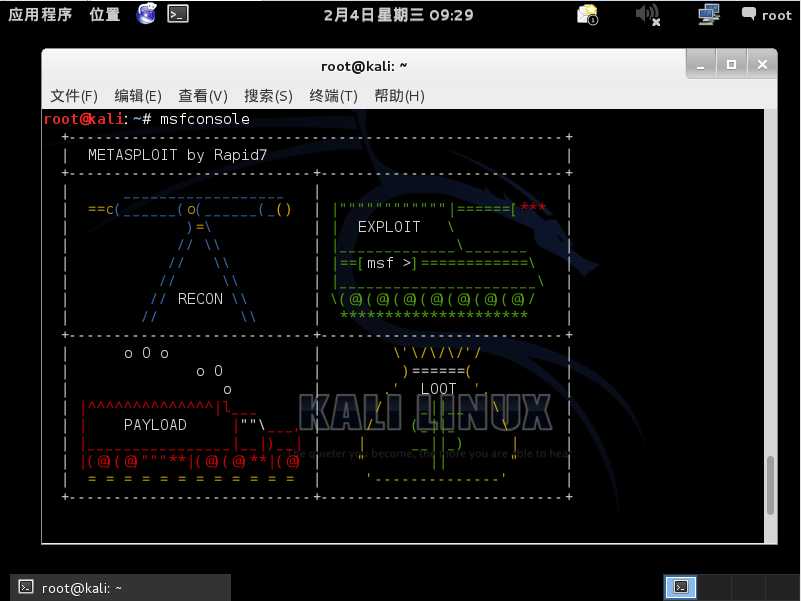
Task: Click the date and time clock 09:29
Action: coord(398,15)
